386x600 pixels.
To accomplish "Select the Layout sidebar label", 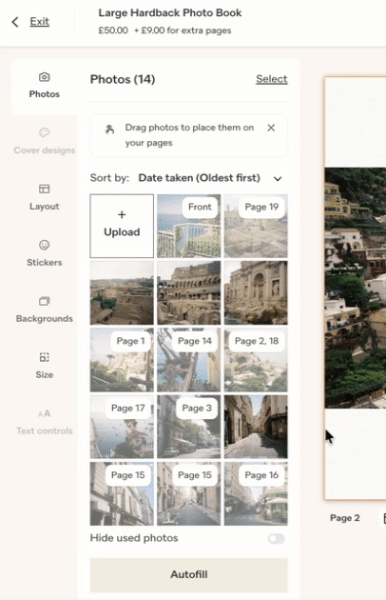I will click(44, 206).
